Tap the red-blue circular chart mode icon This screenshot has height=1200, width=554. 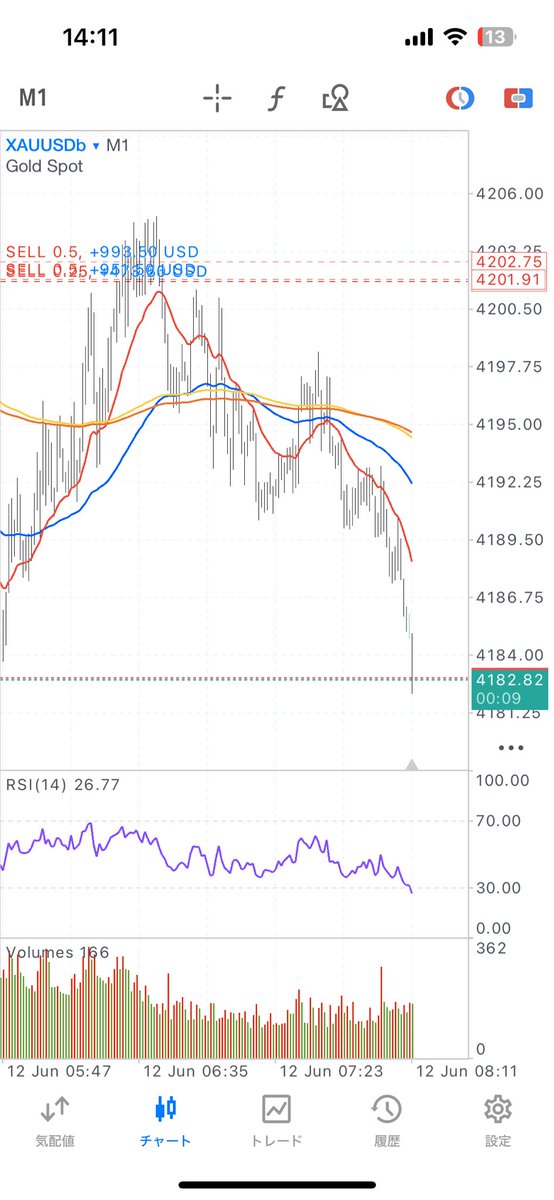click(459, 98)
